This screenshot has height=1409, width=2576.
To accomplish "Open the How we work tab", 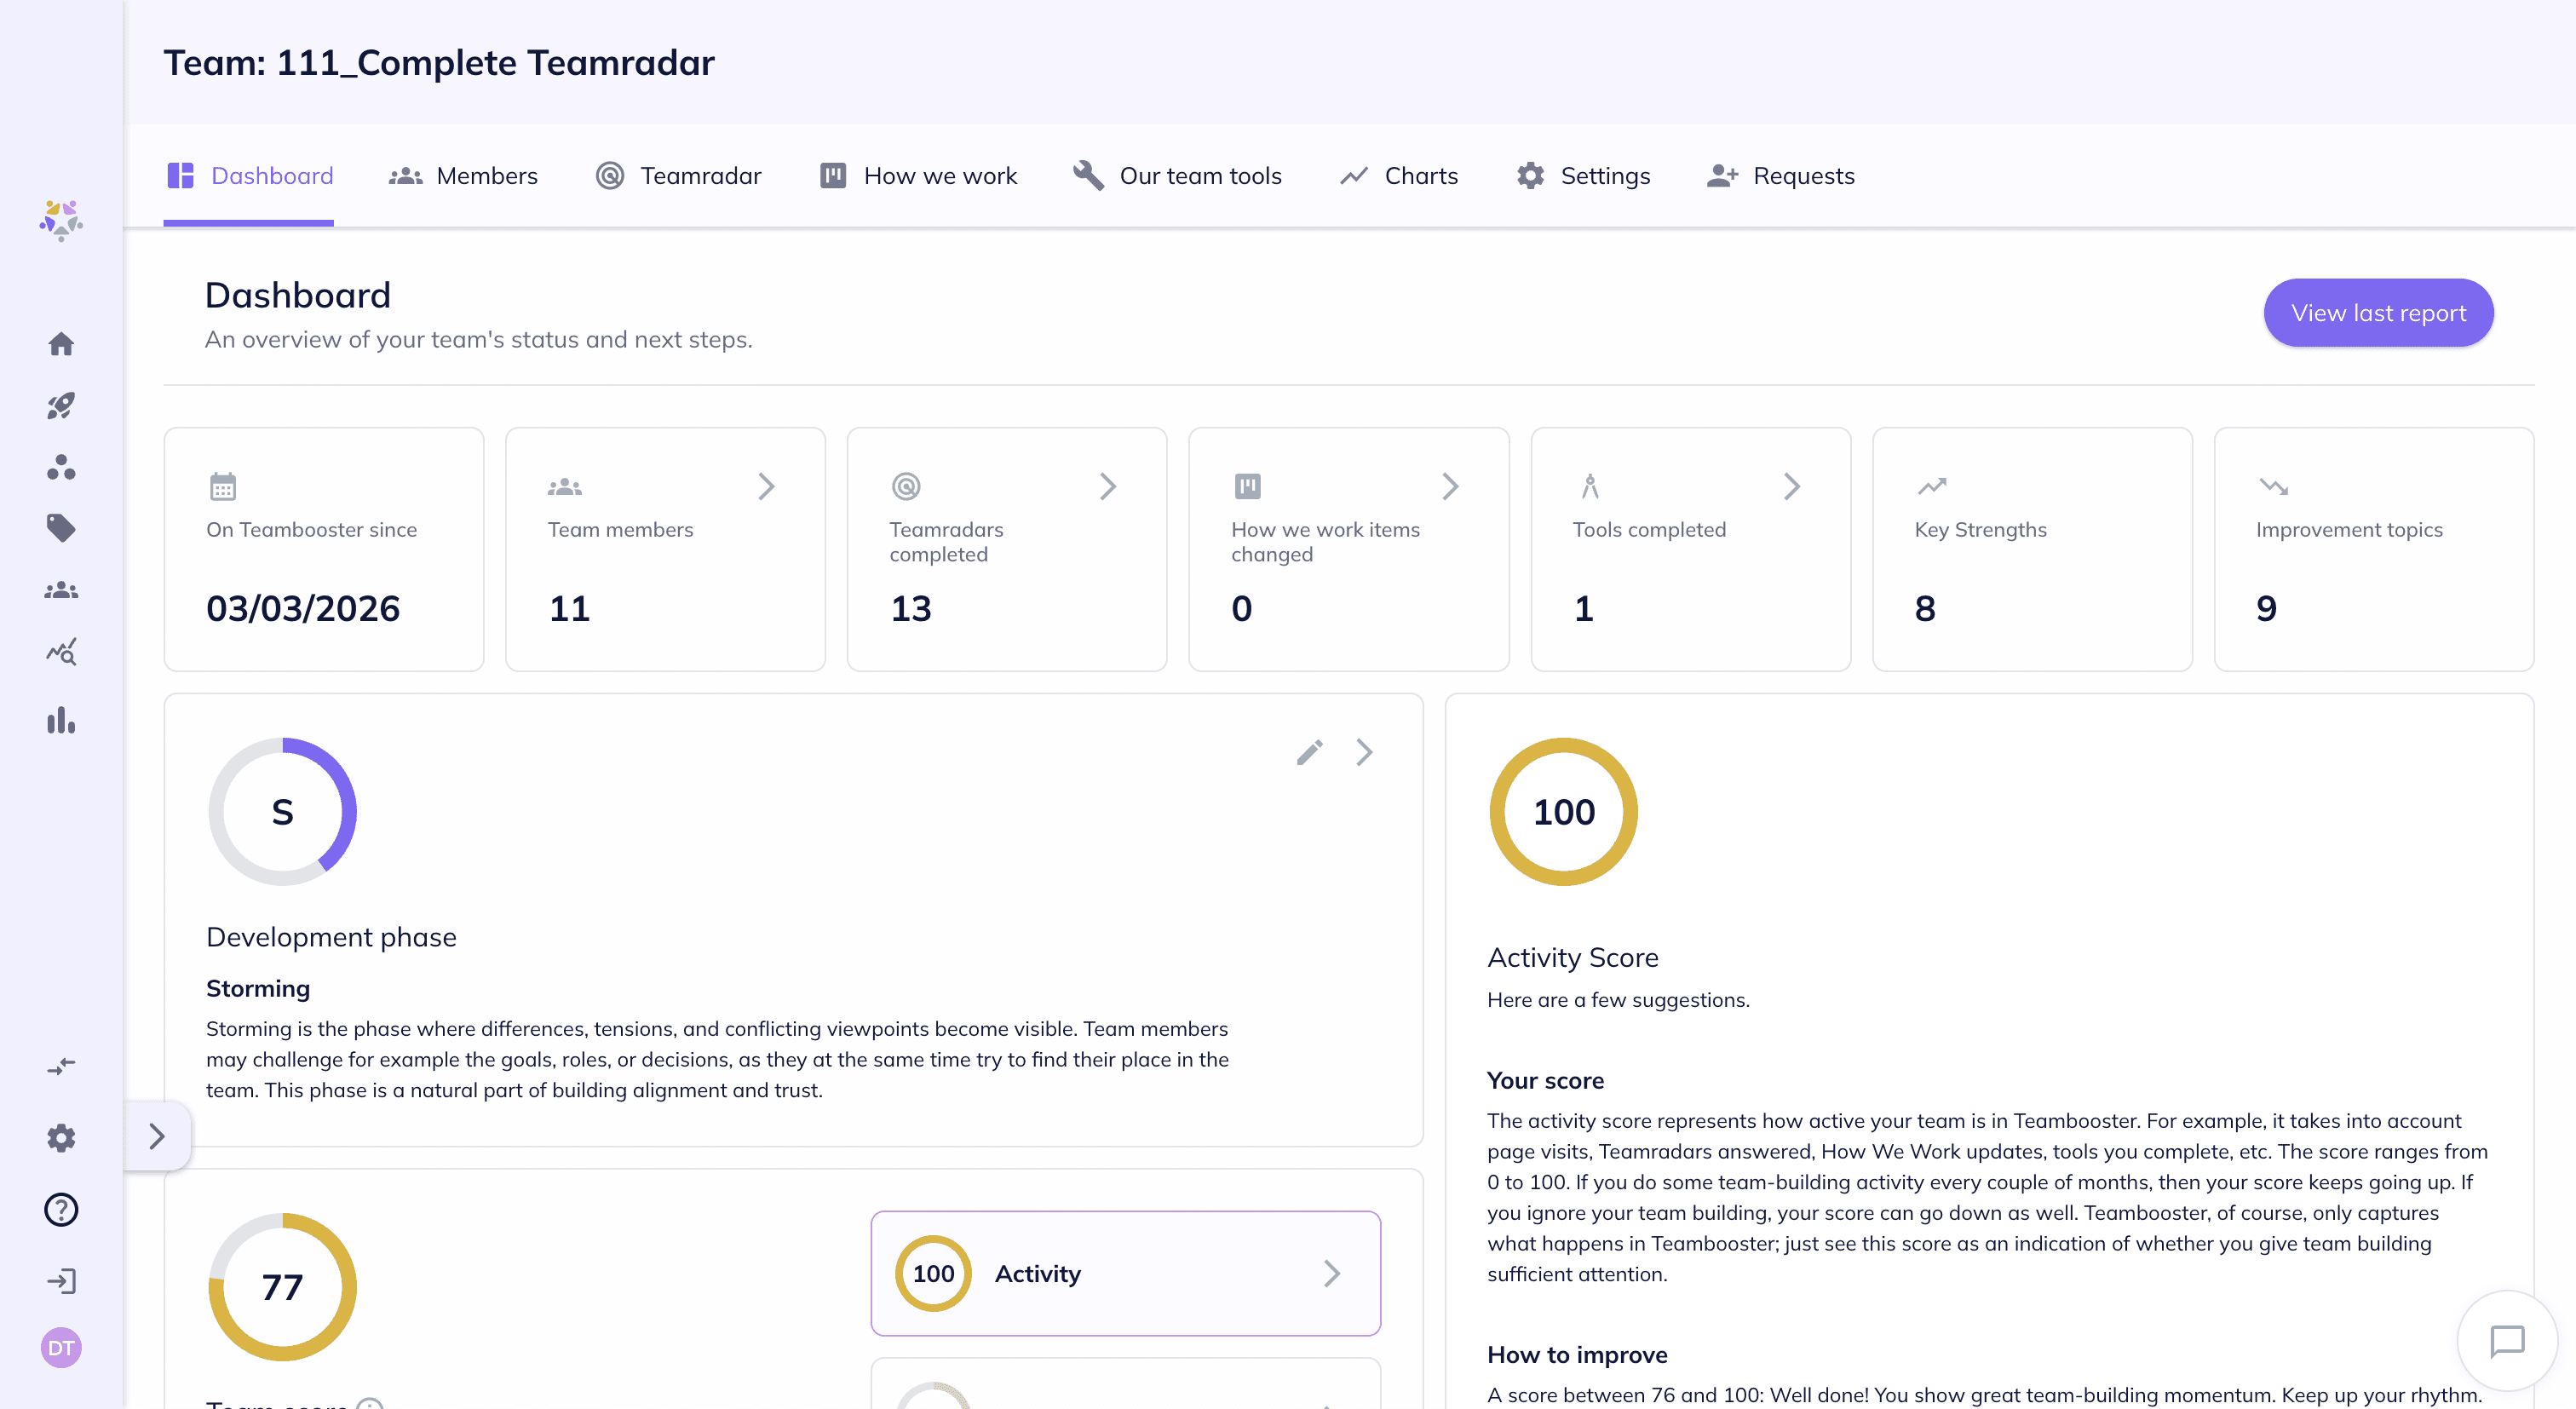I will click(918, 176).
